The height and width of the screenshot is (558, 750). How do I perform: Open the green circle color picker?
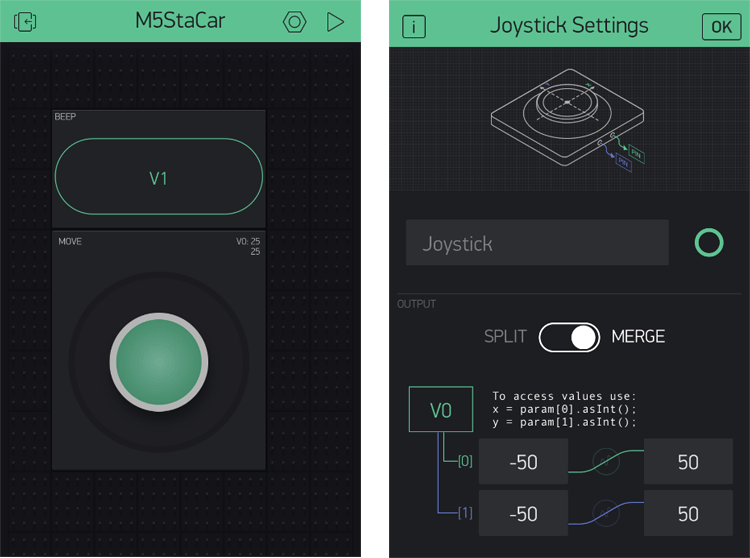pos(709,242)
